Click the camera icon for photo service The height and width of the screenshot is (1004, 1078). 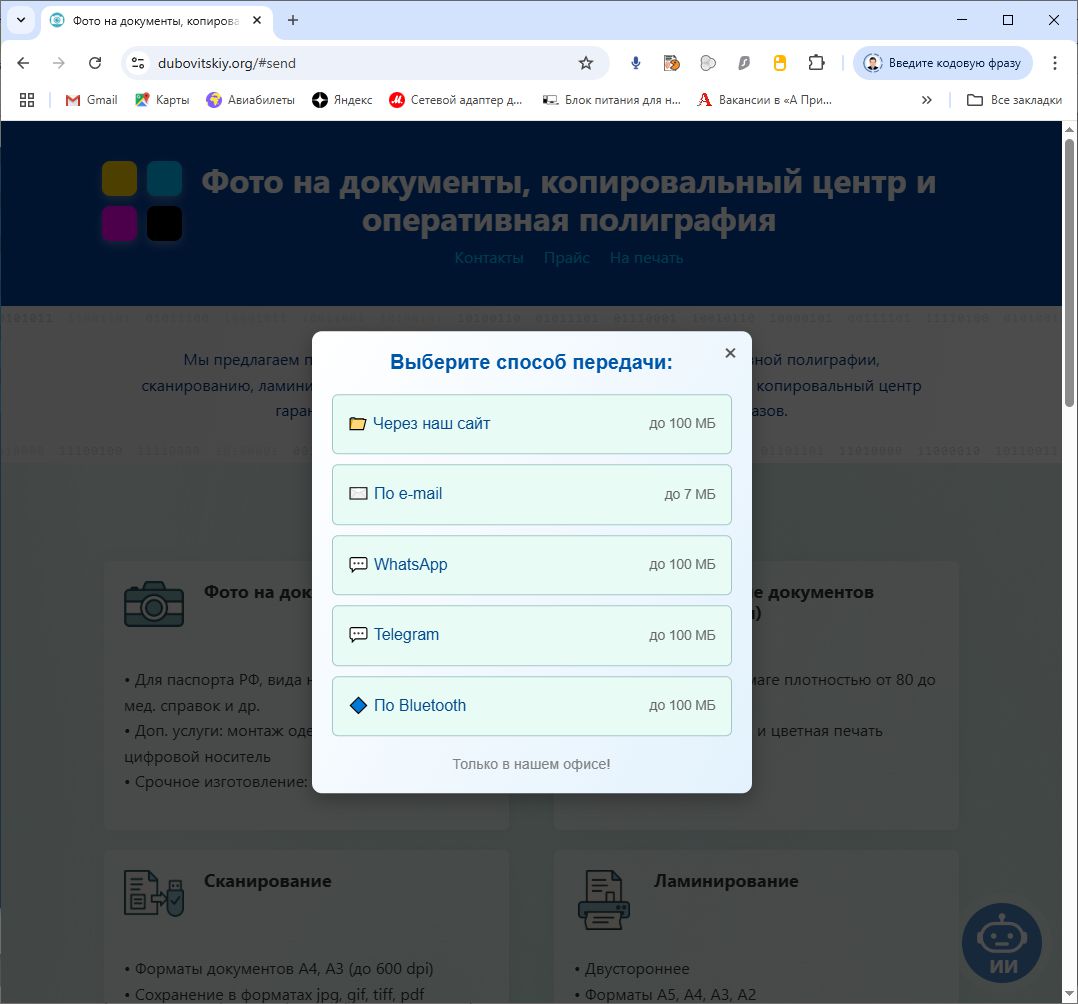point(154,604)
